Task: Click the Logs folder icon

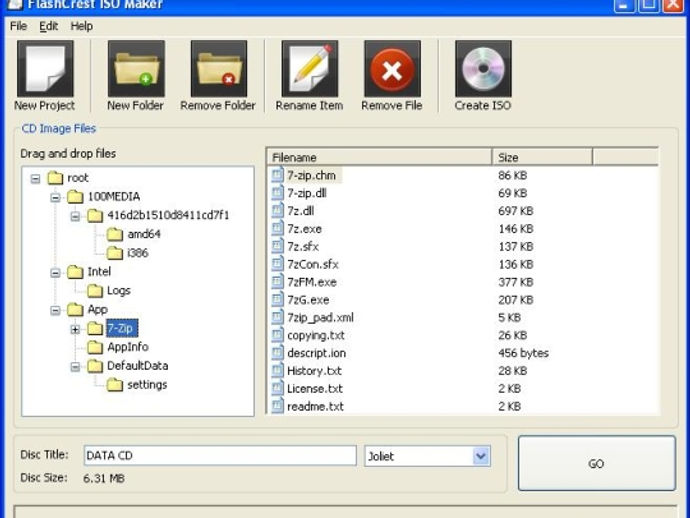Action: tap(95, 290)
